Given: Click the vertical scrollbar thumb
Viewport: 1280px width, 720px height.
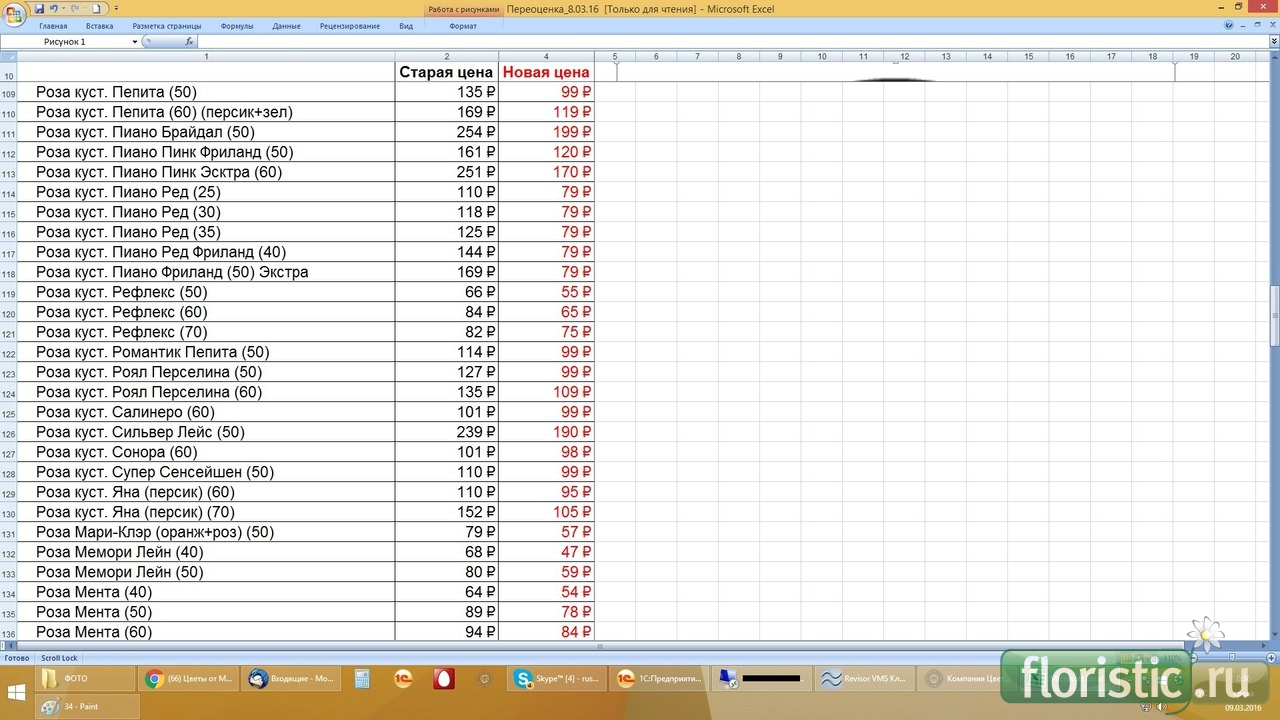Looking at the screenshot, I should pyautogui.click(x=1274, y=315).
